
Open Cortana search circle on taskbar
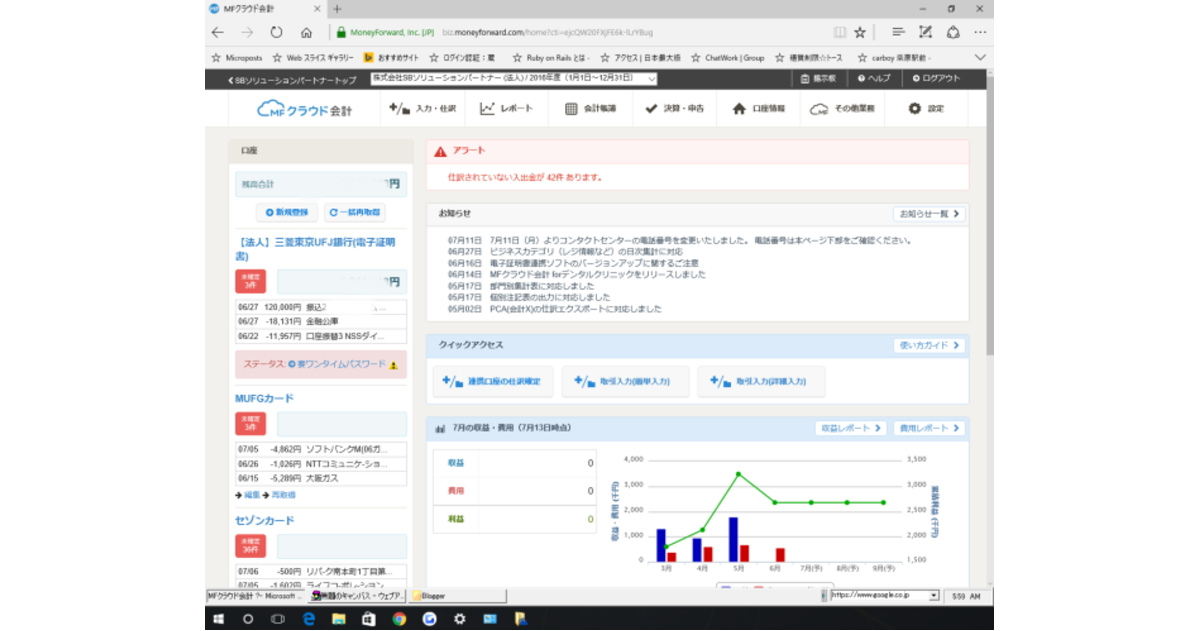pyautogui.click(x=248, y=619)
